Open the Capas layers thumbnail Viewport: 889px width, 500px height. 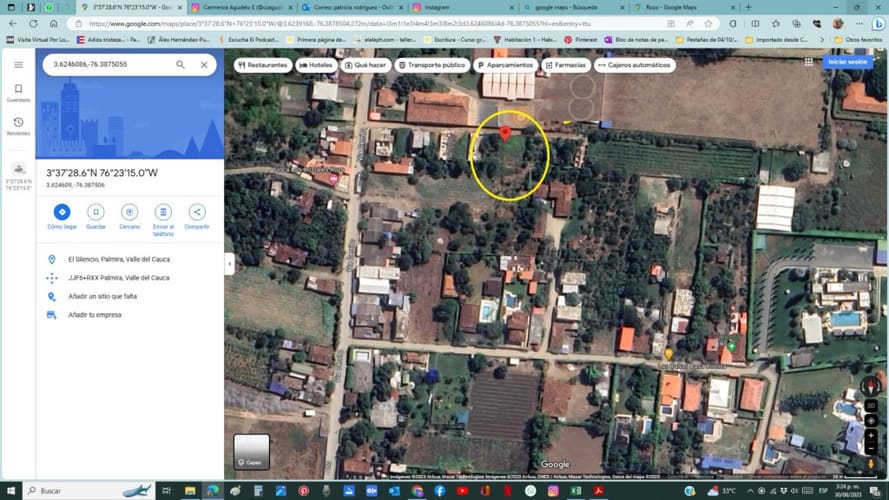(x=251, y=451)
